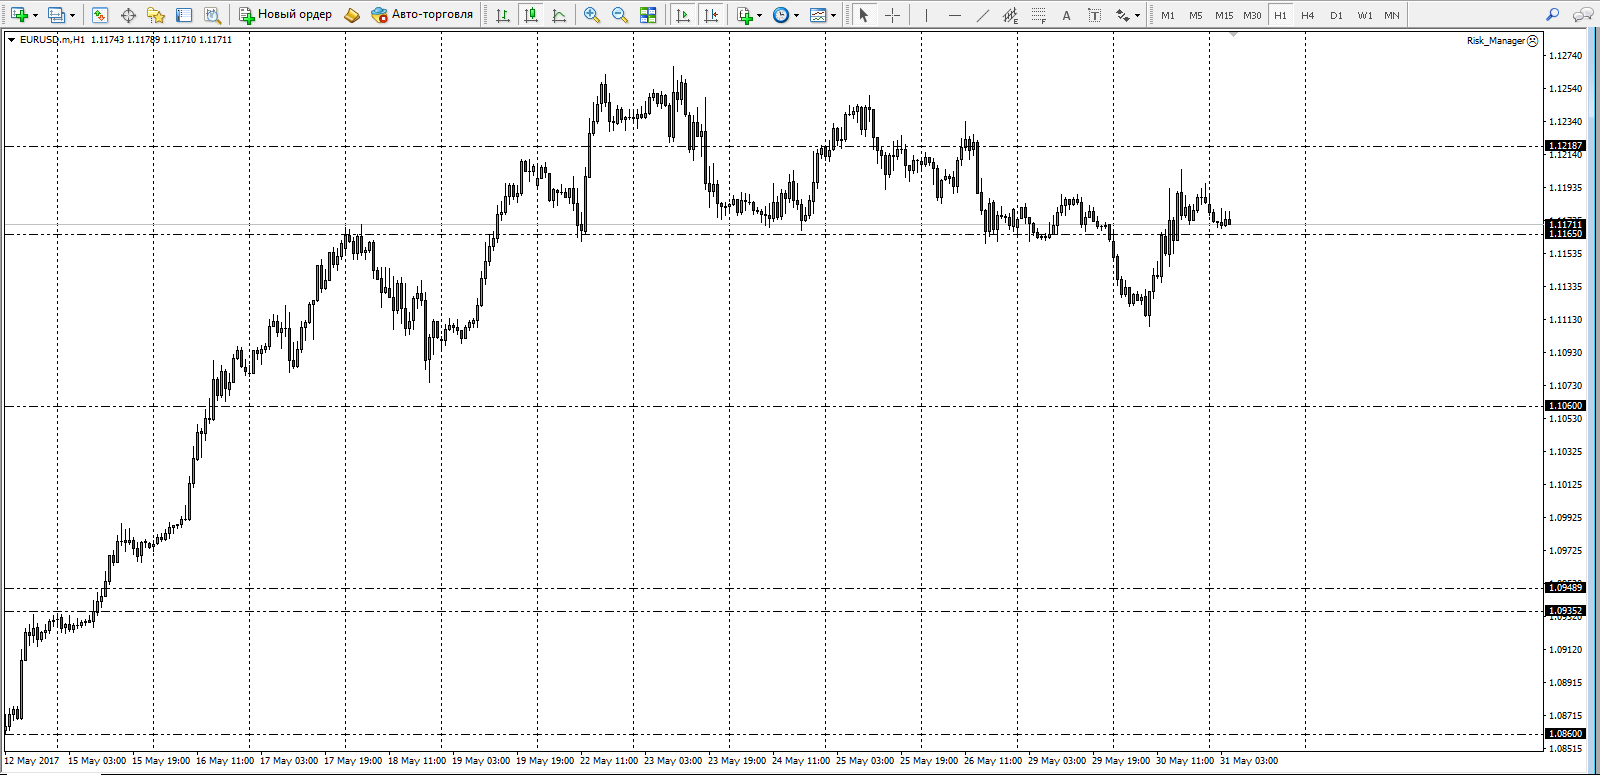Switch to MN monthly timeframe
This screenshot has height=775, width=1600.
1392,15
